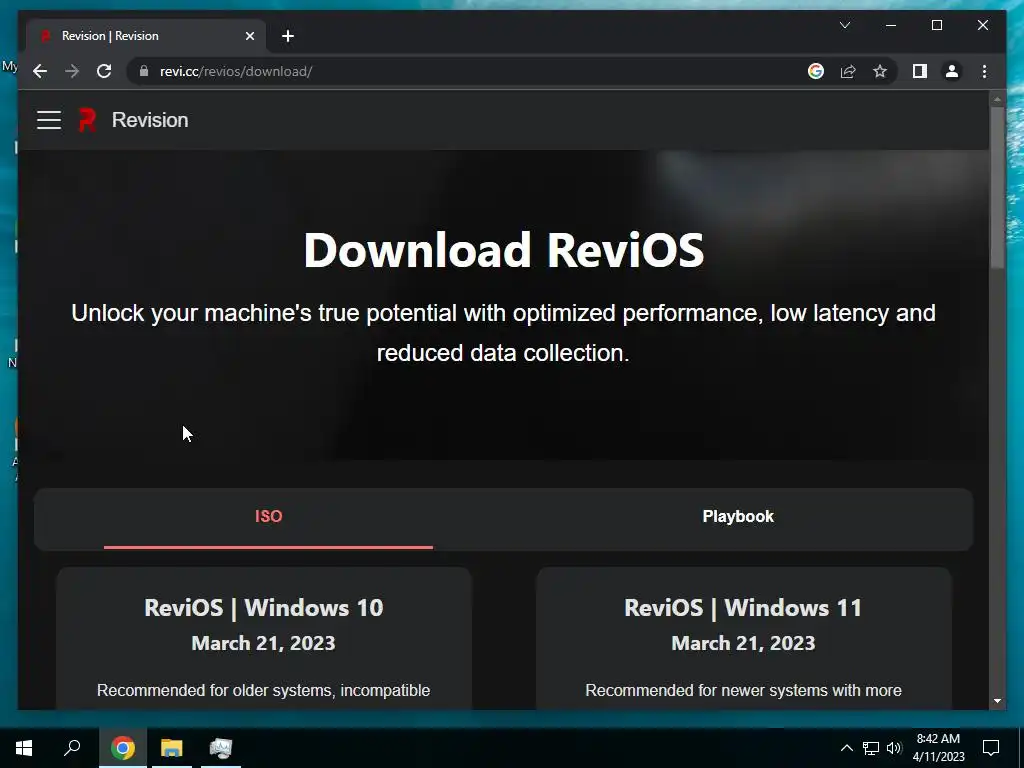Click the Download ReviOS headline

pyautogui.click(x=504, y=250)
